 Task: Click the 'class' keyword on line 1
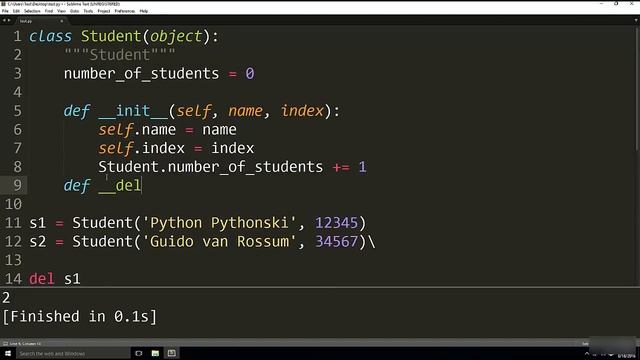[50, 36]
